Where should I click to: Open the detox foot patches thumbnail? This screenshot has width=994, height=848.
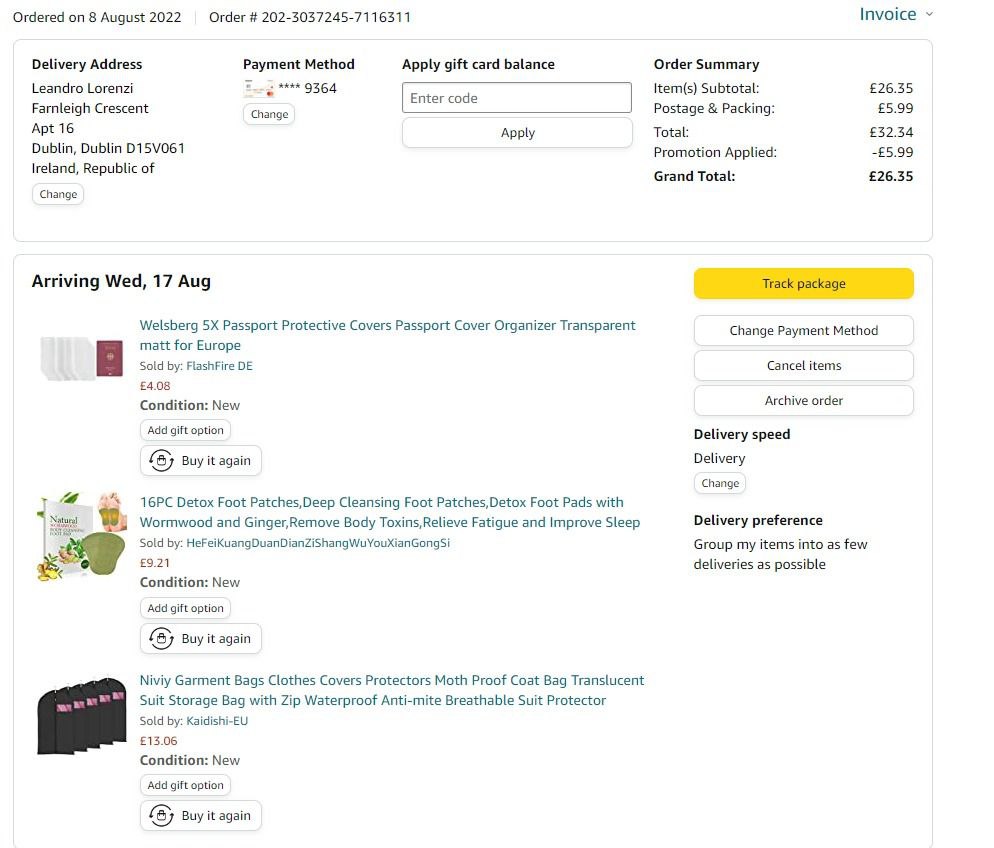coord(82,535)
